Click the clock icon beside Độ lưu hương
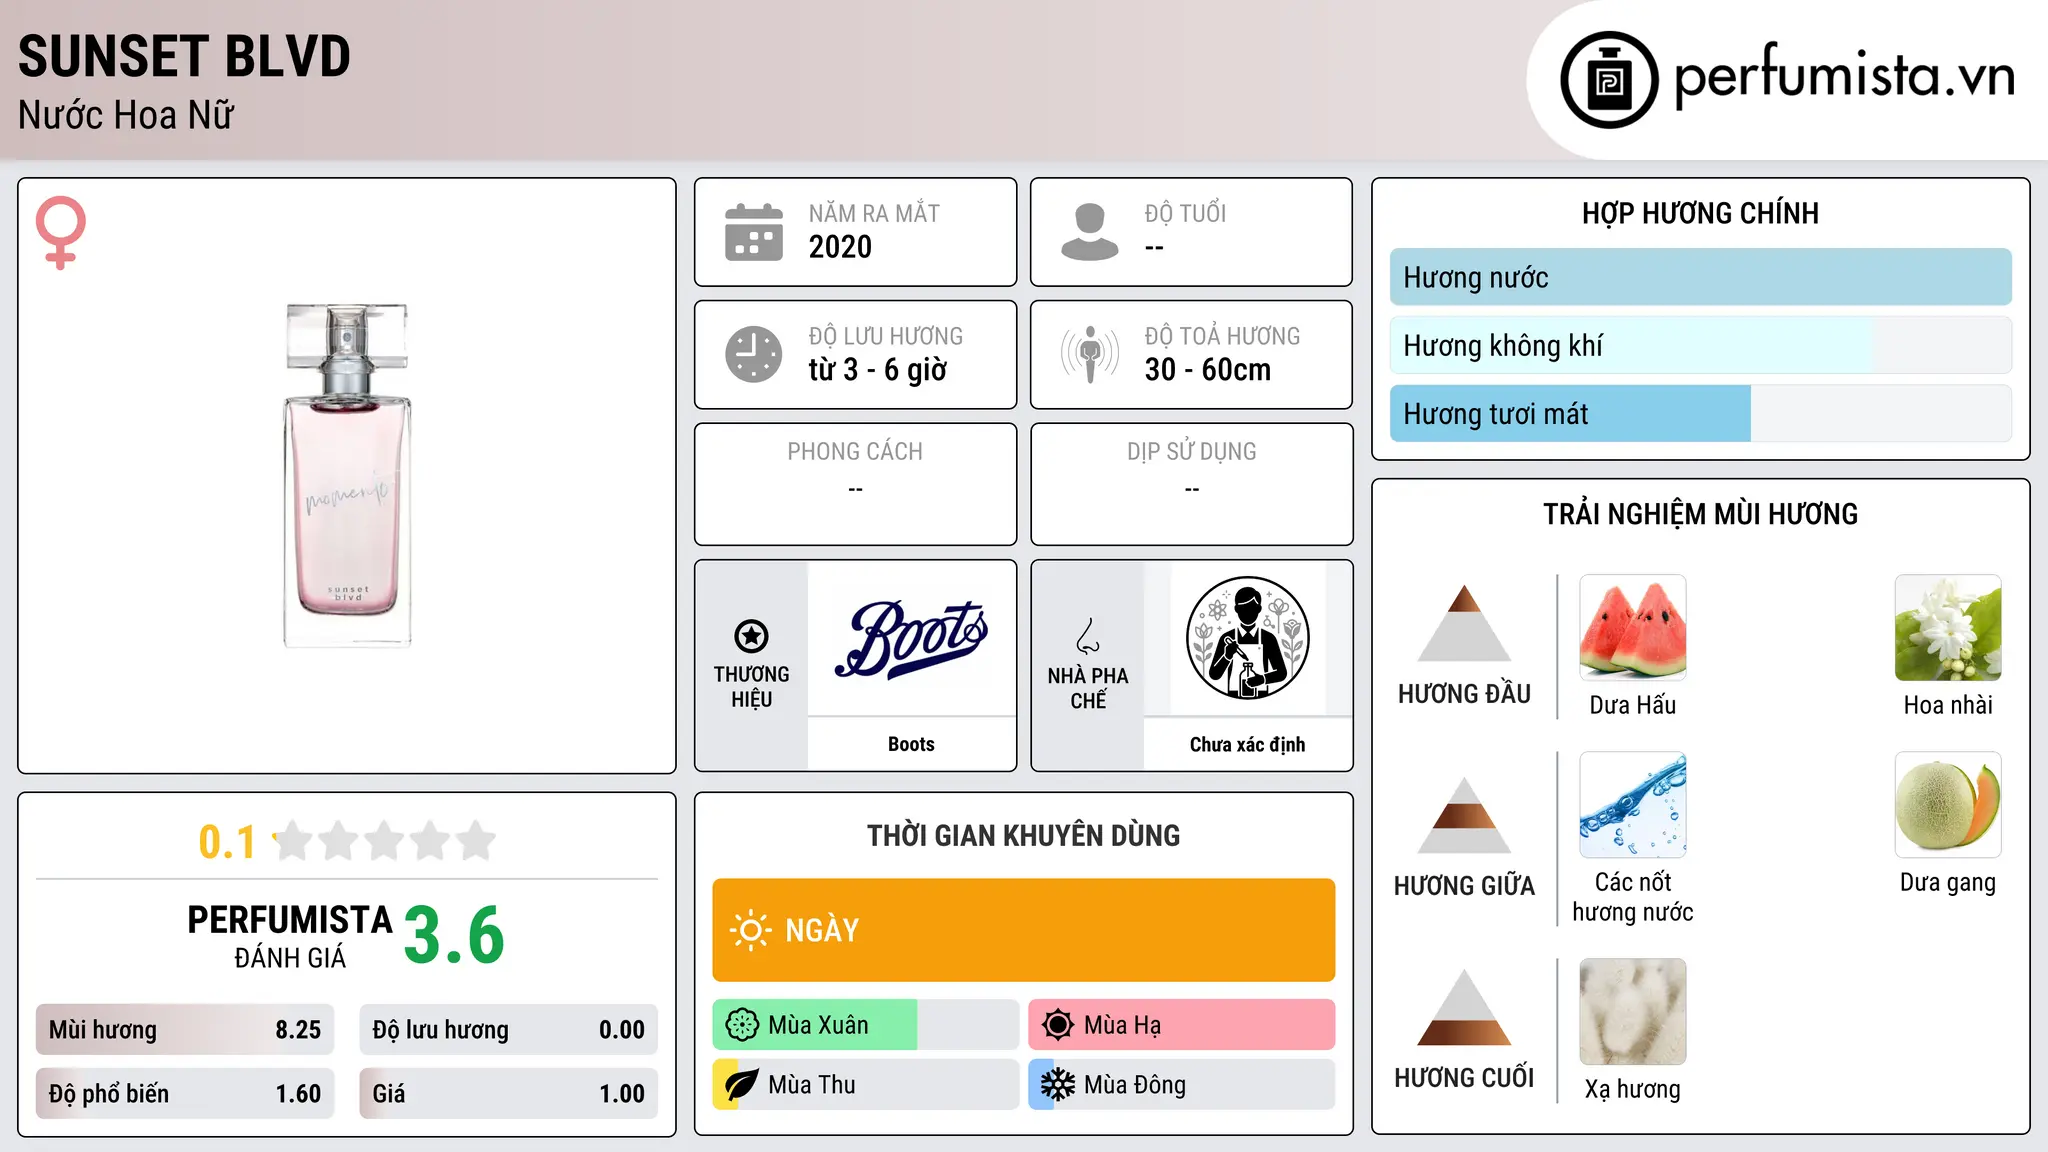Viewport: 2048px width, 1152px height. tap(754, 354)
